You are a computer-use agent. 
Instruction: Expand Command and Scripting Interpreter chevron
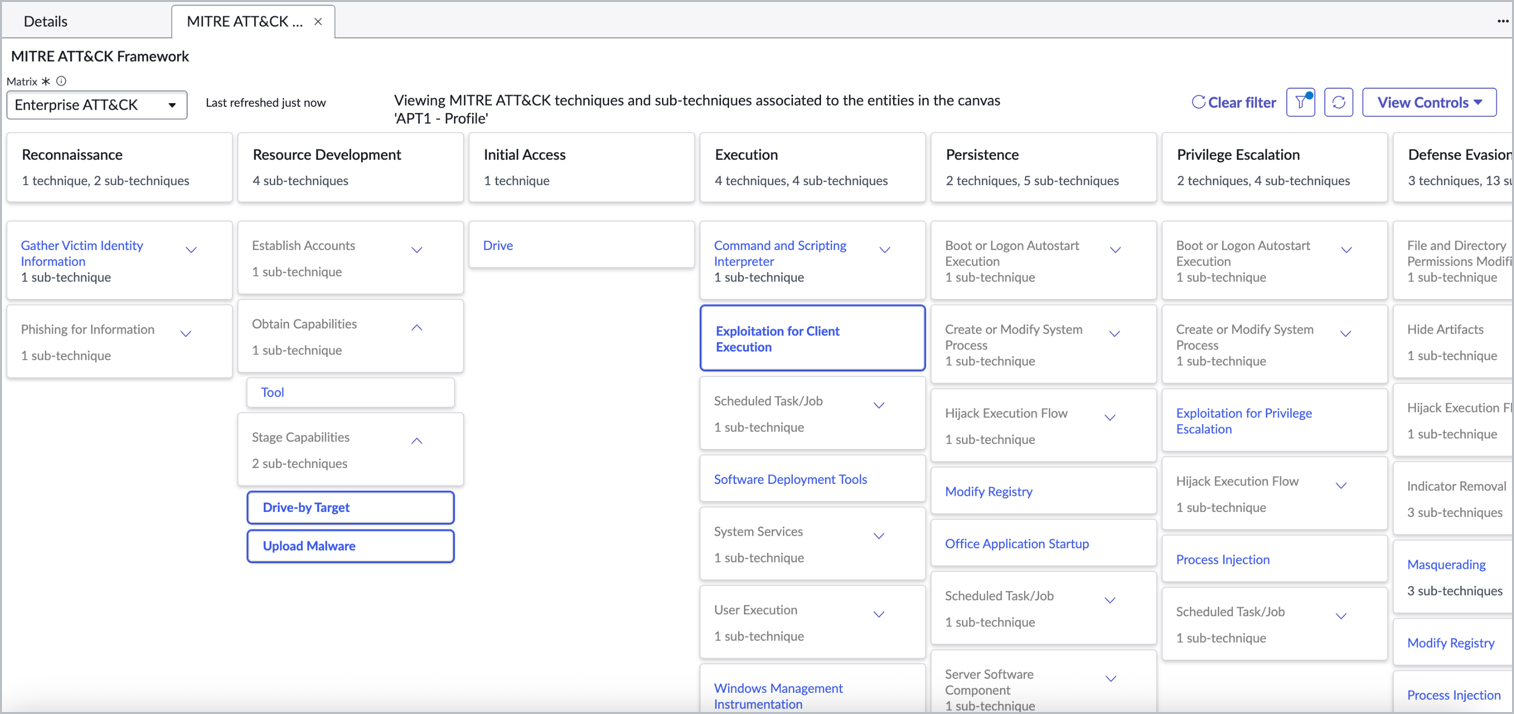(884, 250)
